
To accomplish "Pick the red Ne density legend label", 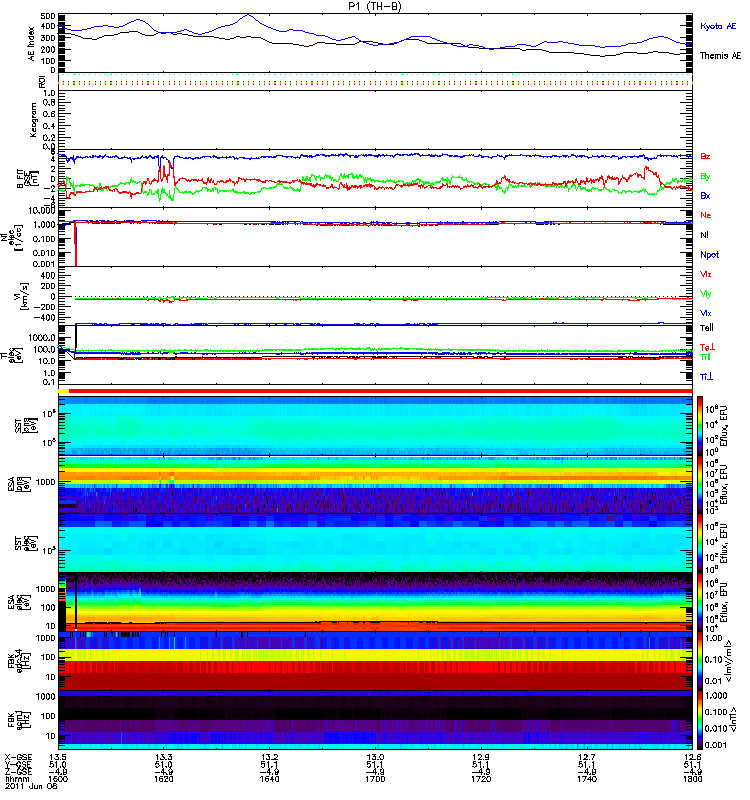I will pos(706,215).
